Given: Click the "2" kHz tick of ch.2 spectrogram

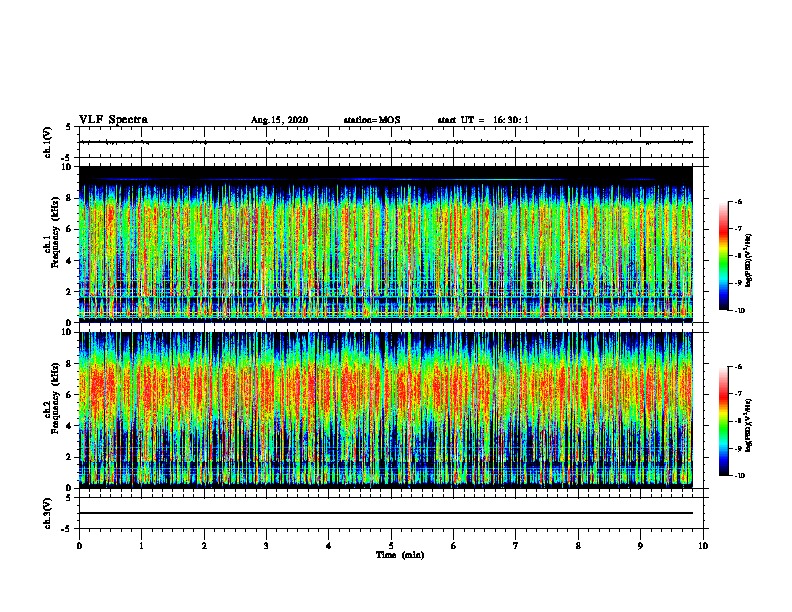Looking at the screenshot, I should pos(69,457).
